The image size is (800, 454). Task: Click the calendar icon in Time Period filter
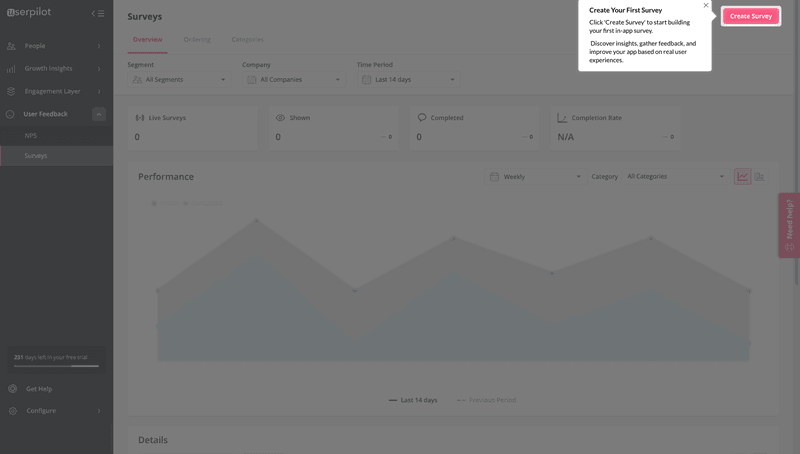(x=366, y=80)
